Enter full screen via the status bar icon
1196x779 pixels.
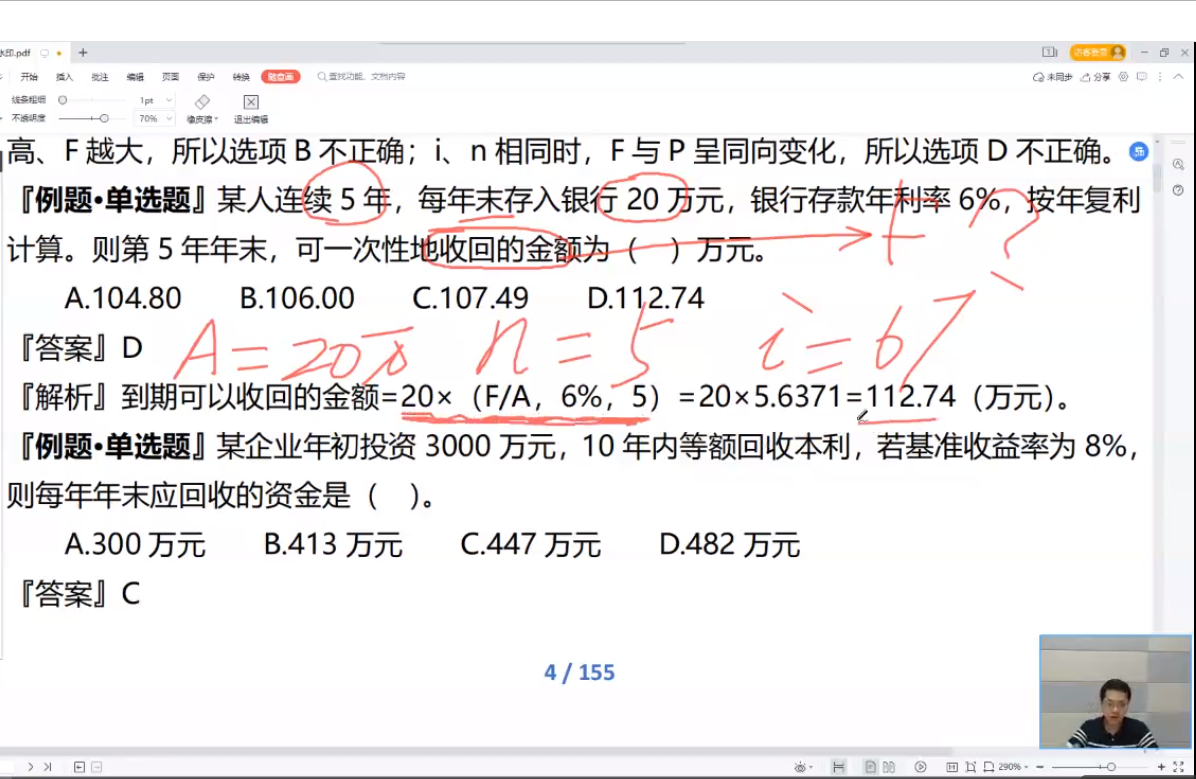[x=1178, y=767]
